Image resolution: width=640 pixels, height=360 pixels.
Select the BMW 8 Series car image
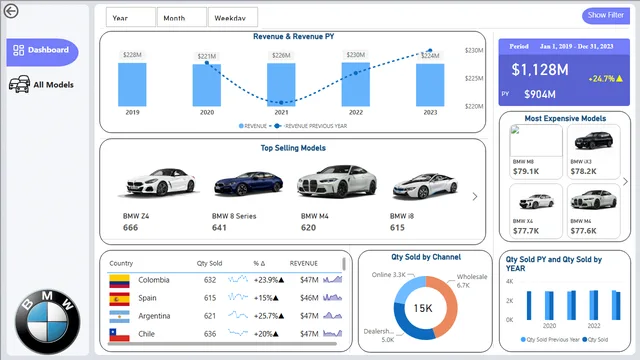click(x=249, y=183)
